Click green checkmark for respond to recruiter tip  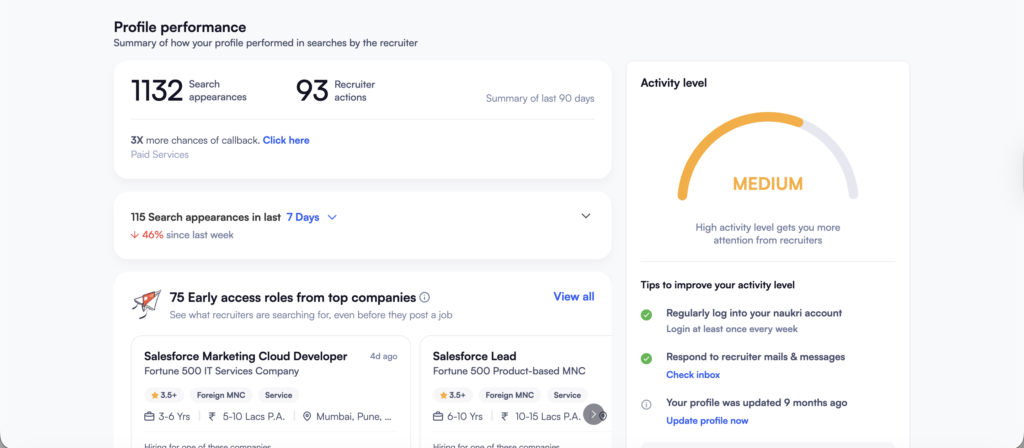point(646,357)
